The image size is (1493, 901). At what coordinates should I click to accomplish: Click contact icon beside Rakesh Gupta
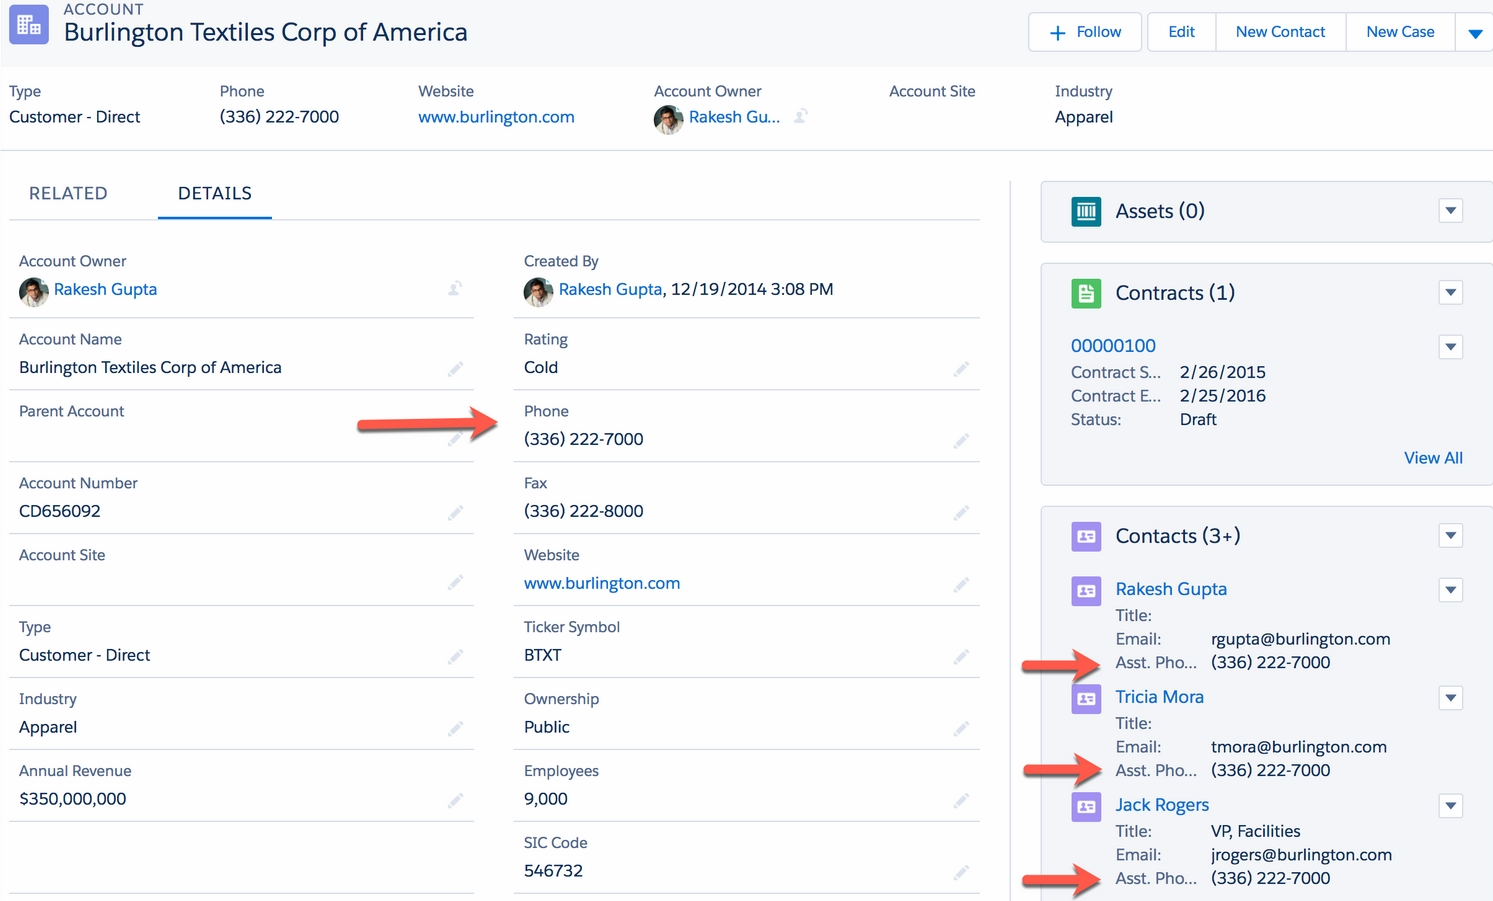point(1086,590)
